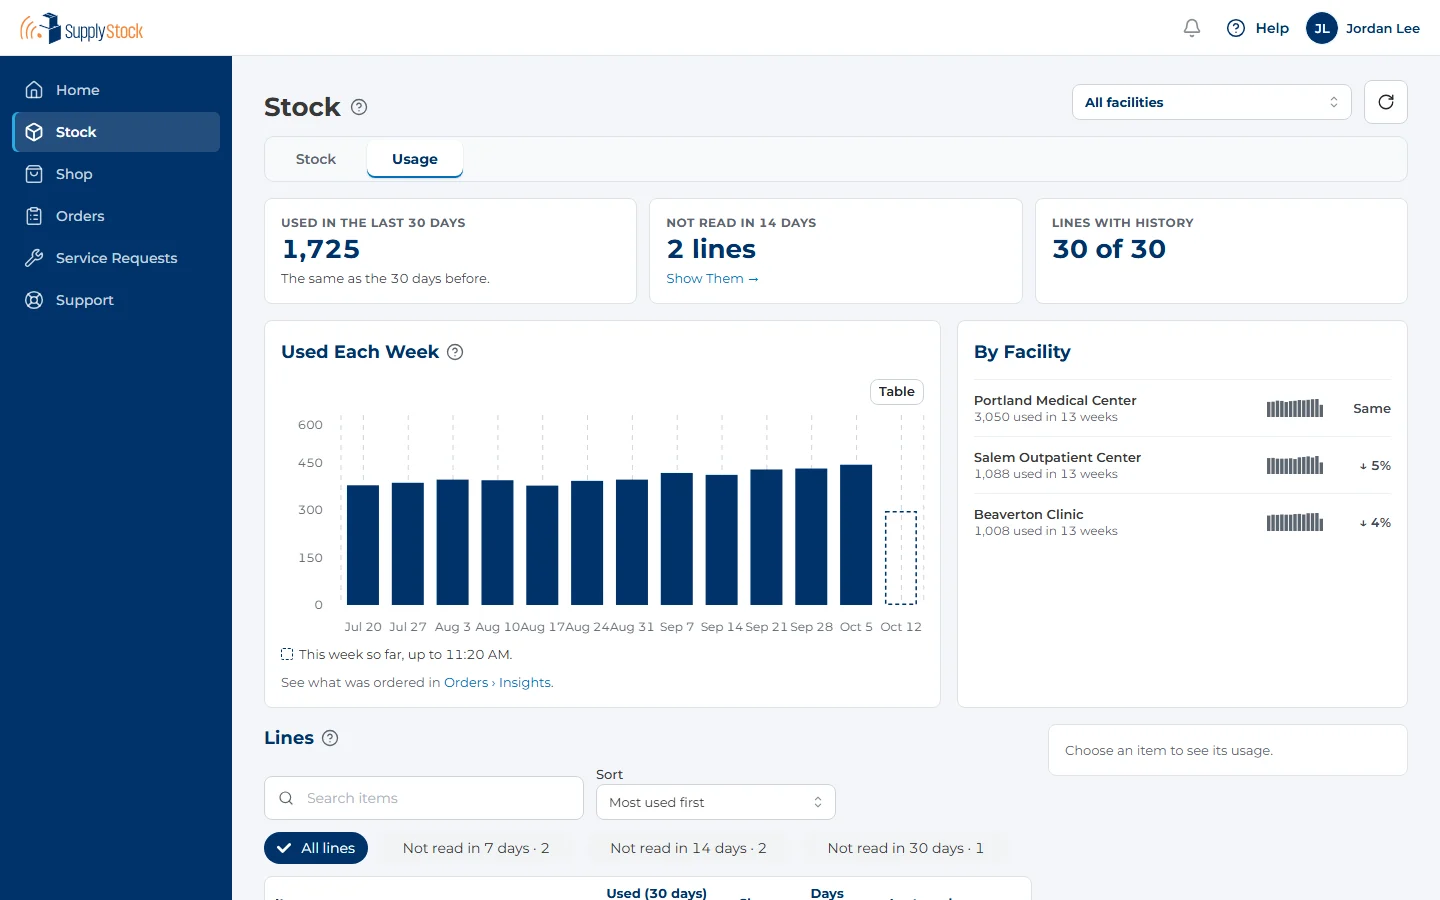
Task: Toggle the Not read in 14 days filter
Action: [x=688, y=848]
